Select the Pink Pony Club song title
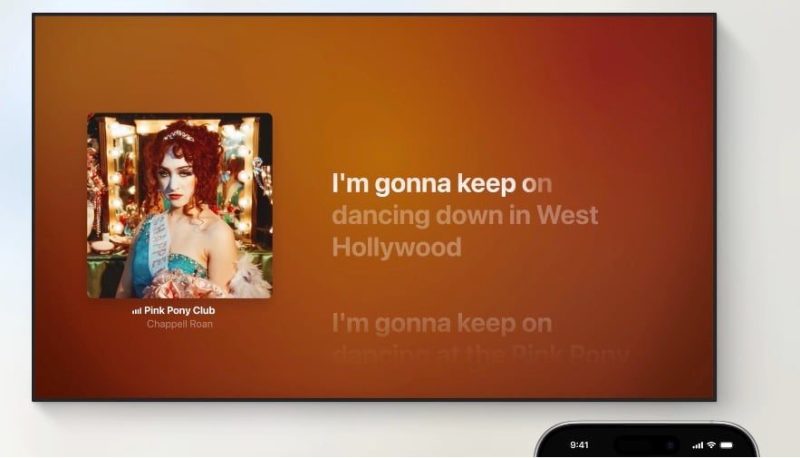The image size is (800, 458). tap(184, 311)
